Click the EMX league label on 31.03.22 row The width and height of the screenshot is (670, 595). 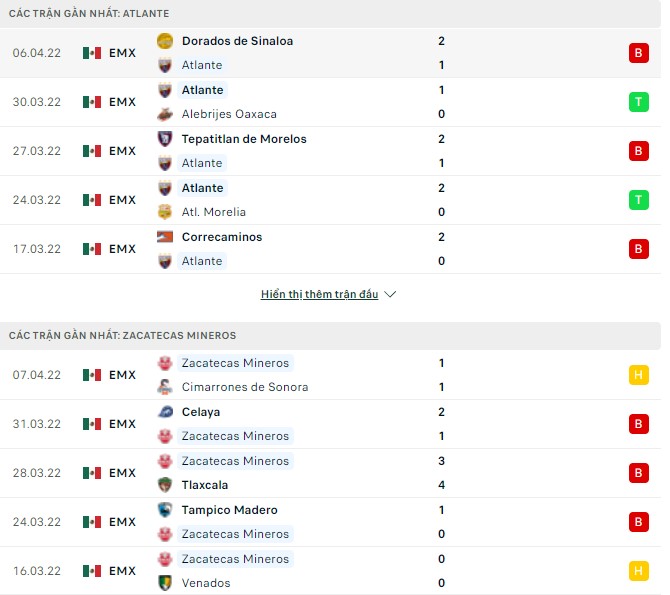pos(122,424)
